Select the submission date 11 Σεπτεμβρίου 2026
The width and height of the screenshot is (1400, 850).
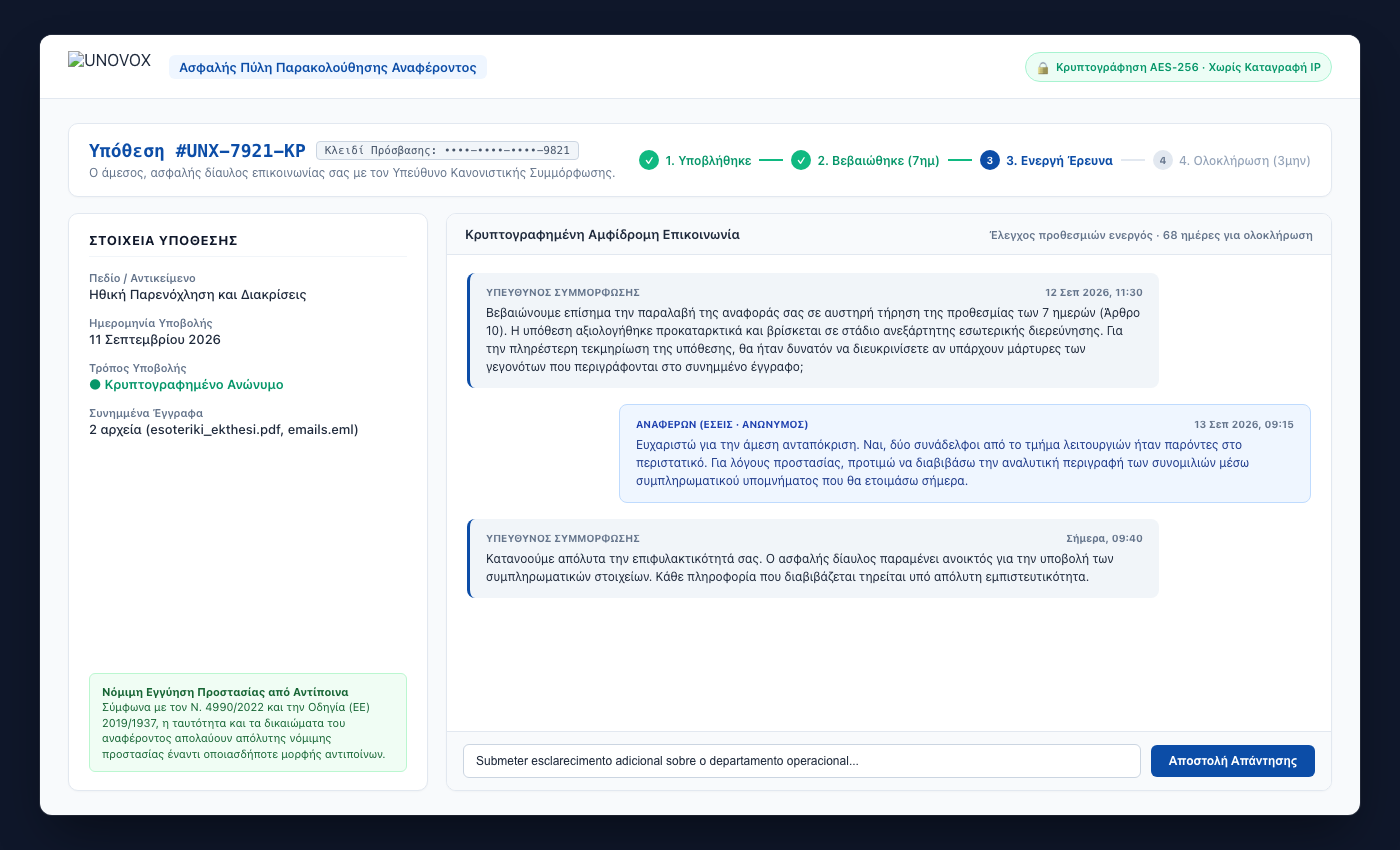(x=155, y=340)
